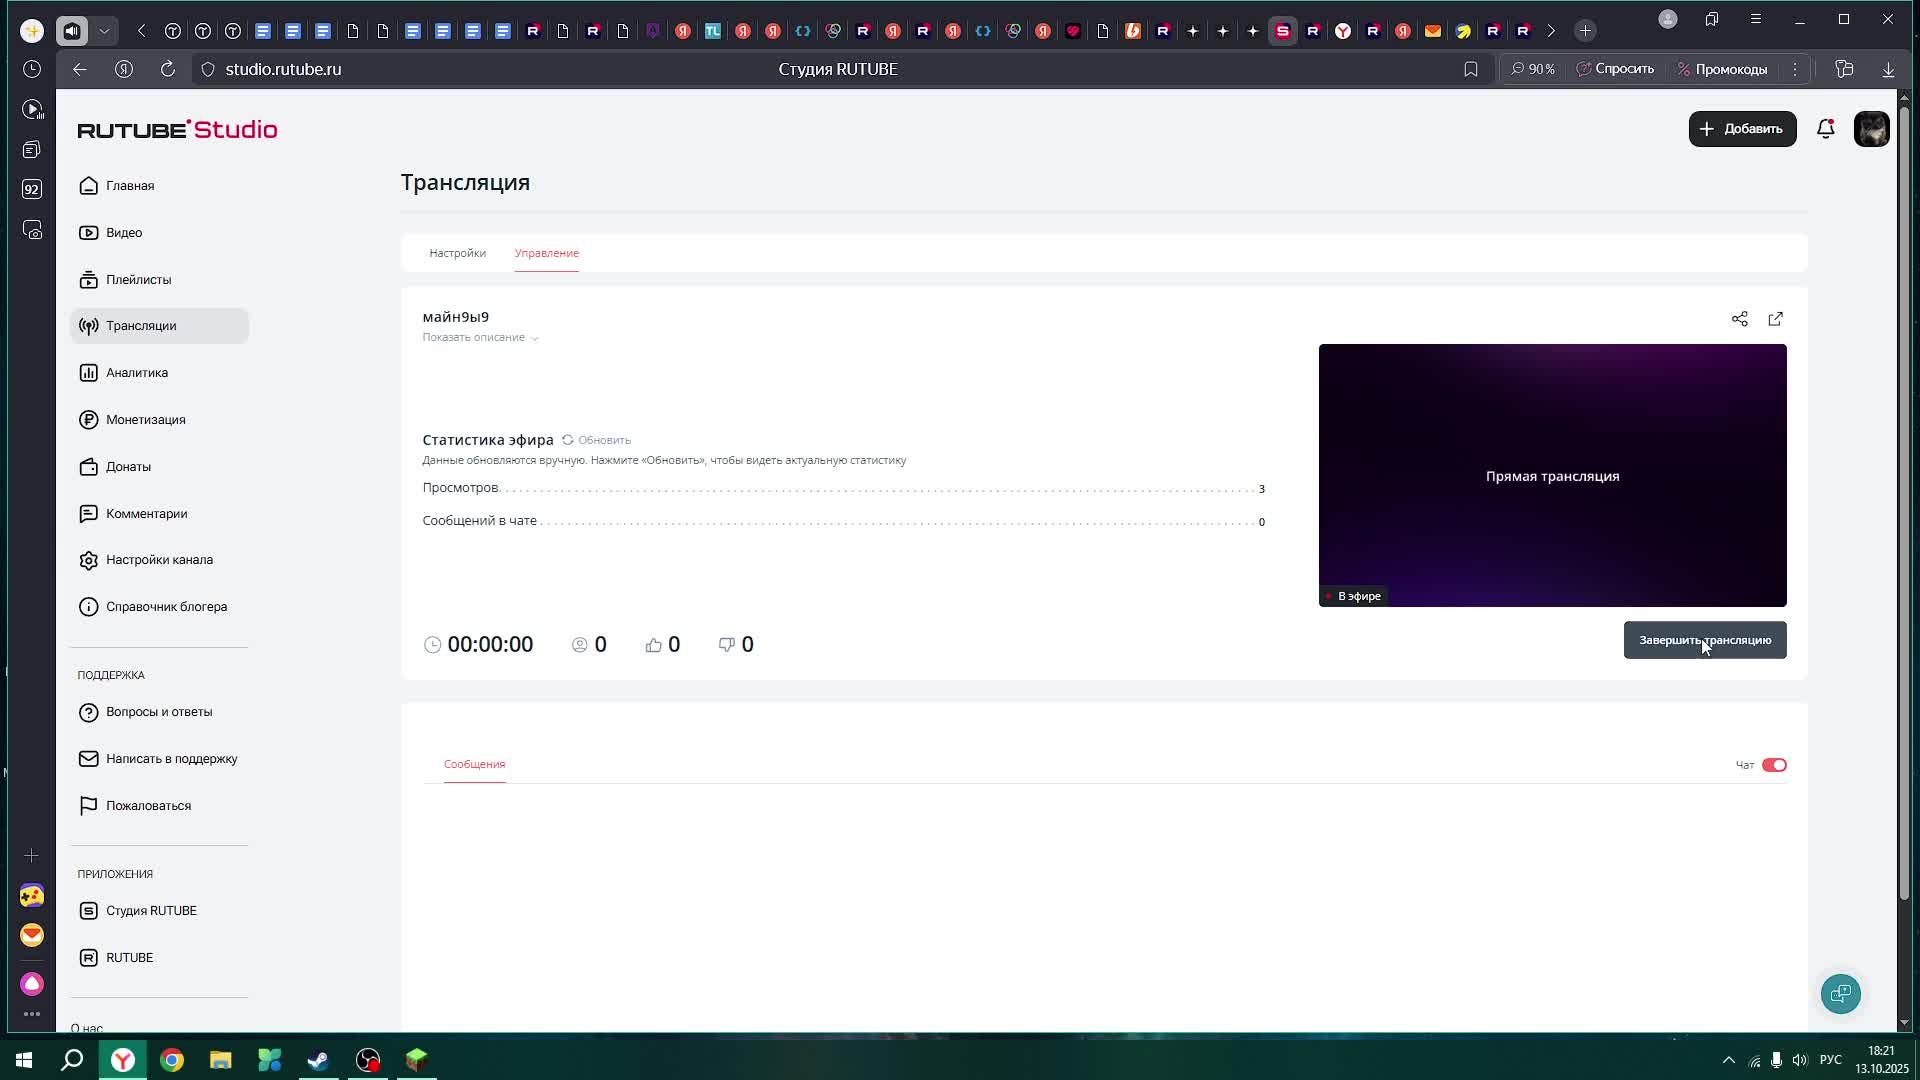
Task: Click the Добавить button
Action: 1742,129
